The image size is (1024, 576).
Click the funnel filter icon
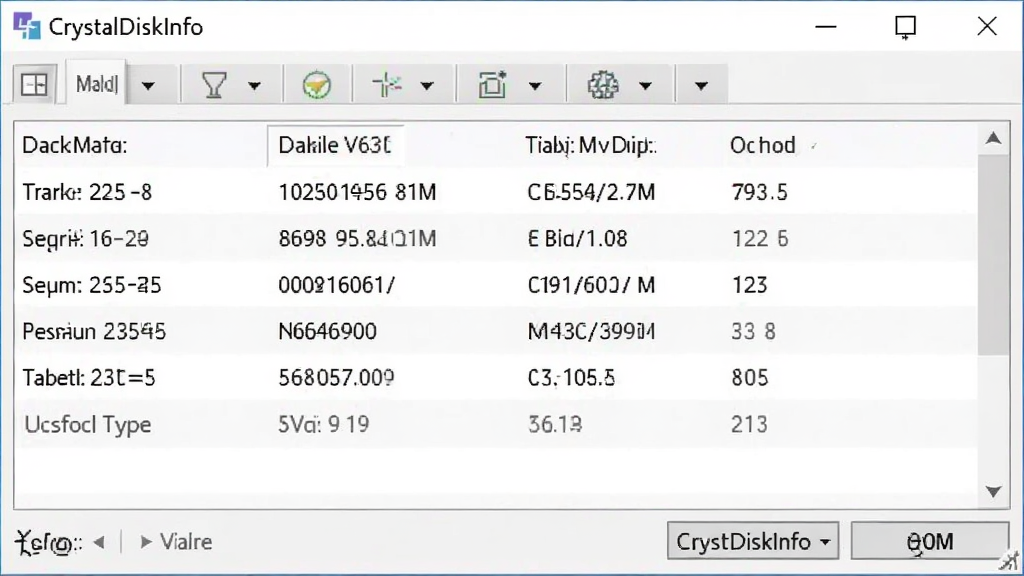coord(214,85)
